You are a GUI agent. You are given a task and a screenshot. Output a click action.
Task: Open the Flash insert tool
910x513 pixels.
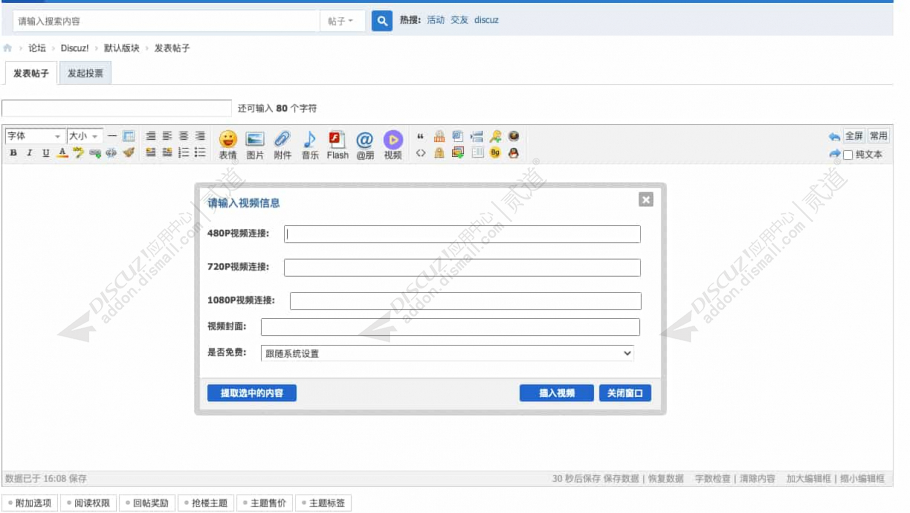click(x=337, y=145)
